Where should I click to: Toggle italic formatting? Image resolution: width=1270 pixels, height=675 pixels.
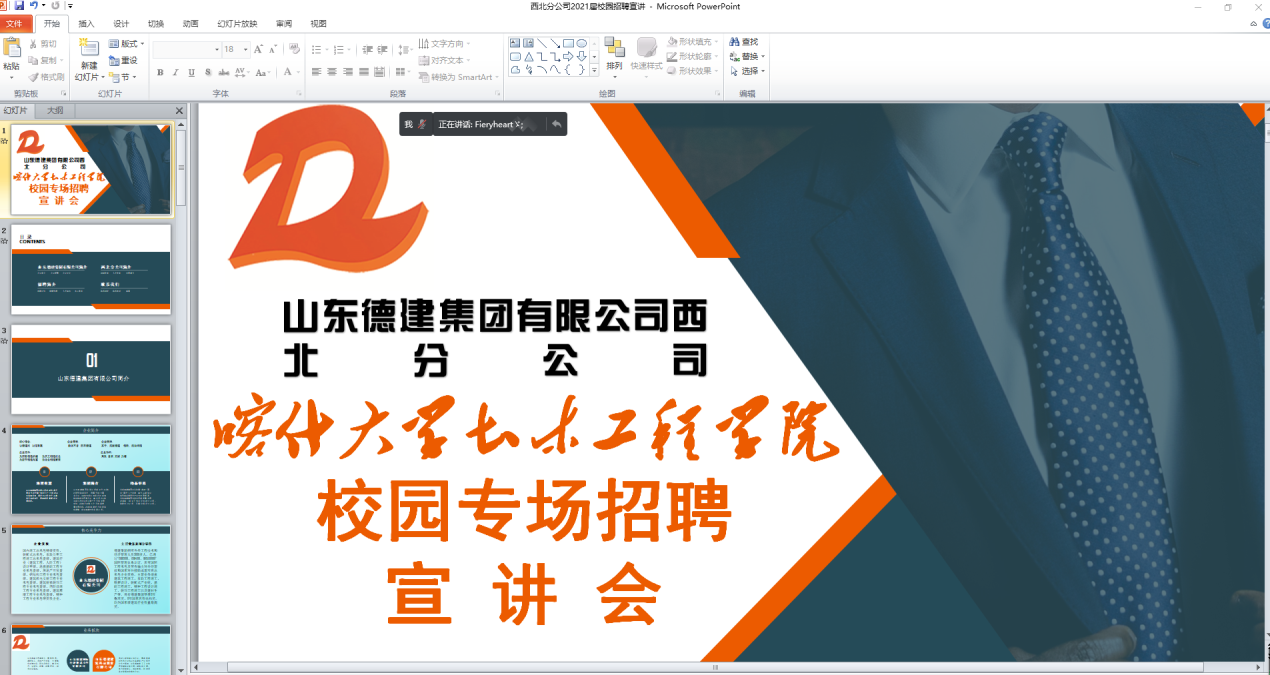click(175, 72)
